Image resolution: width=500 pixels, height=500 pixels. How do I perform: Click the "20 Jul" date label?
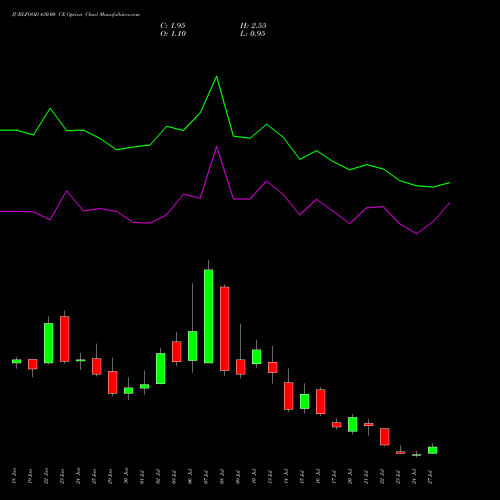[x=350, y=477]
